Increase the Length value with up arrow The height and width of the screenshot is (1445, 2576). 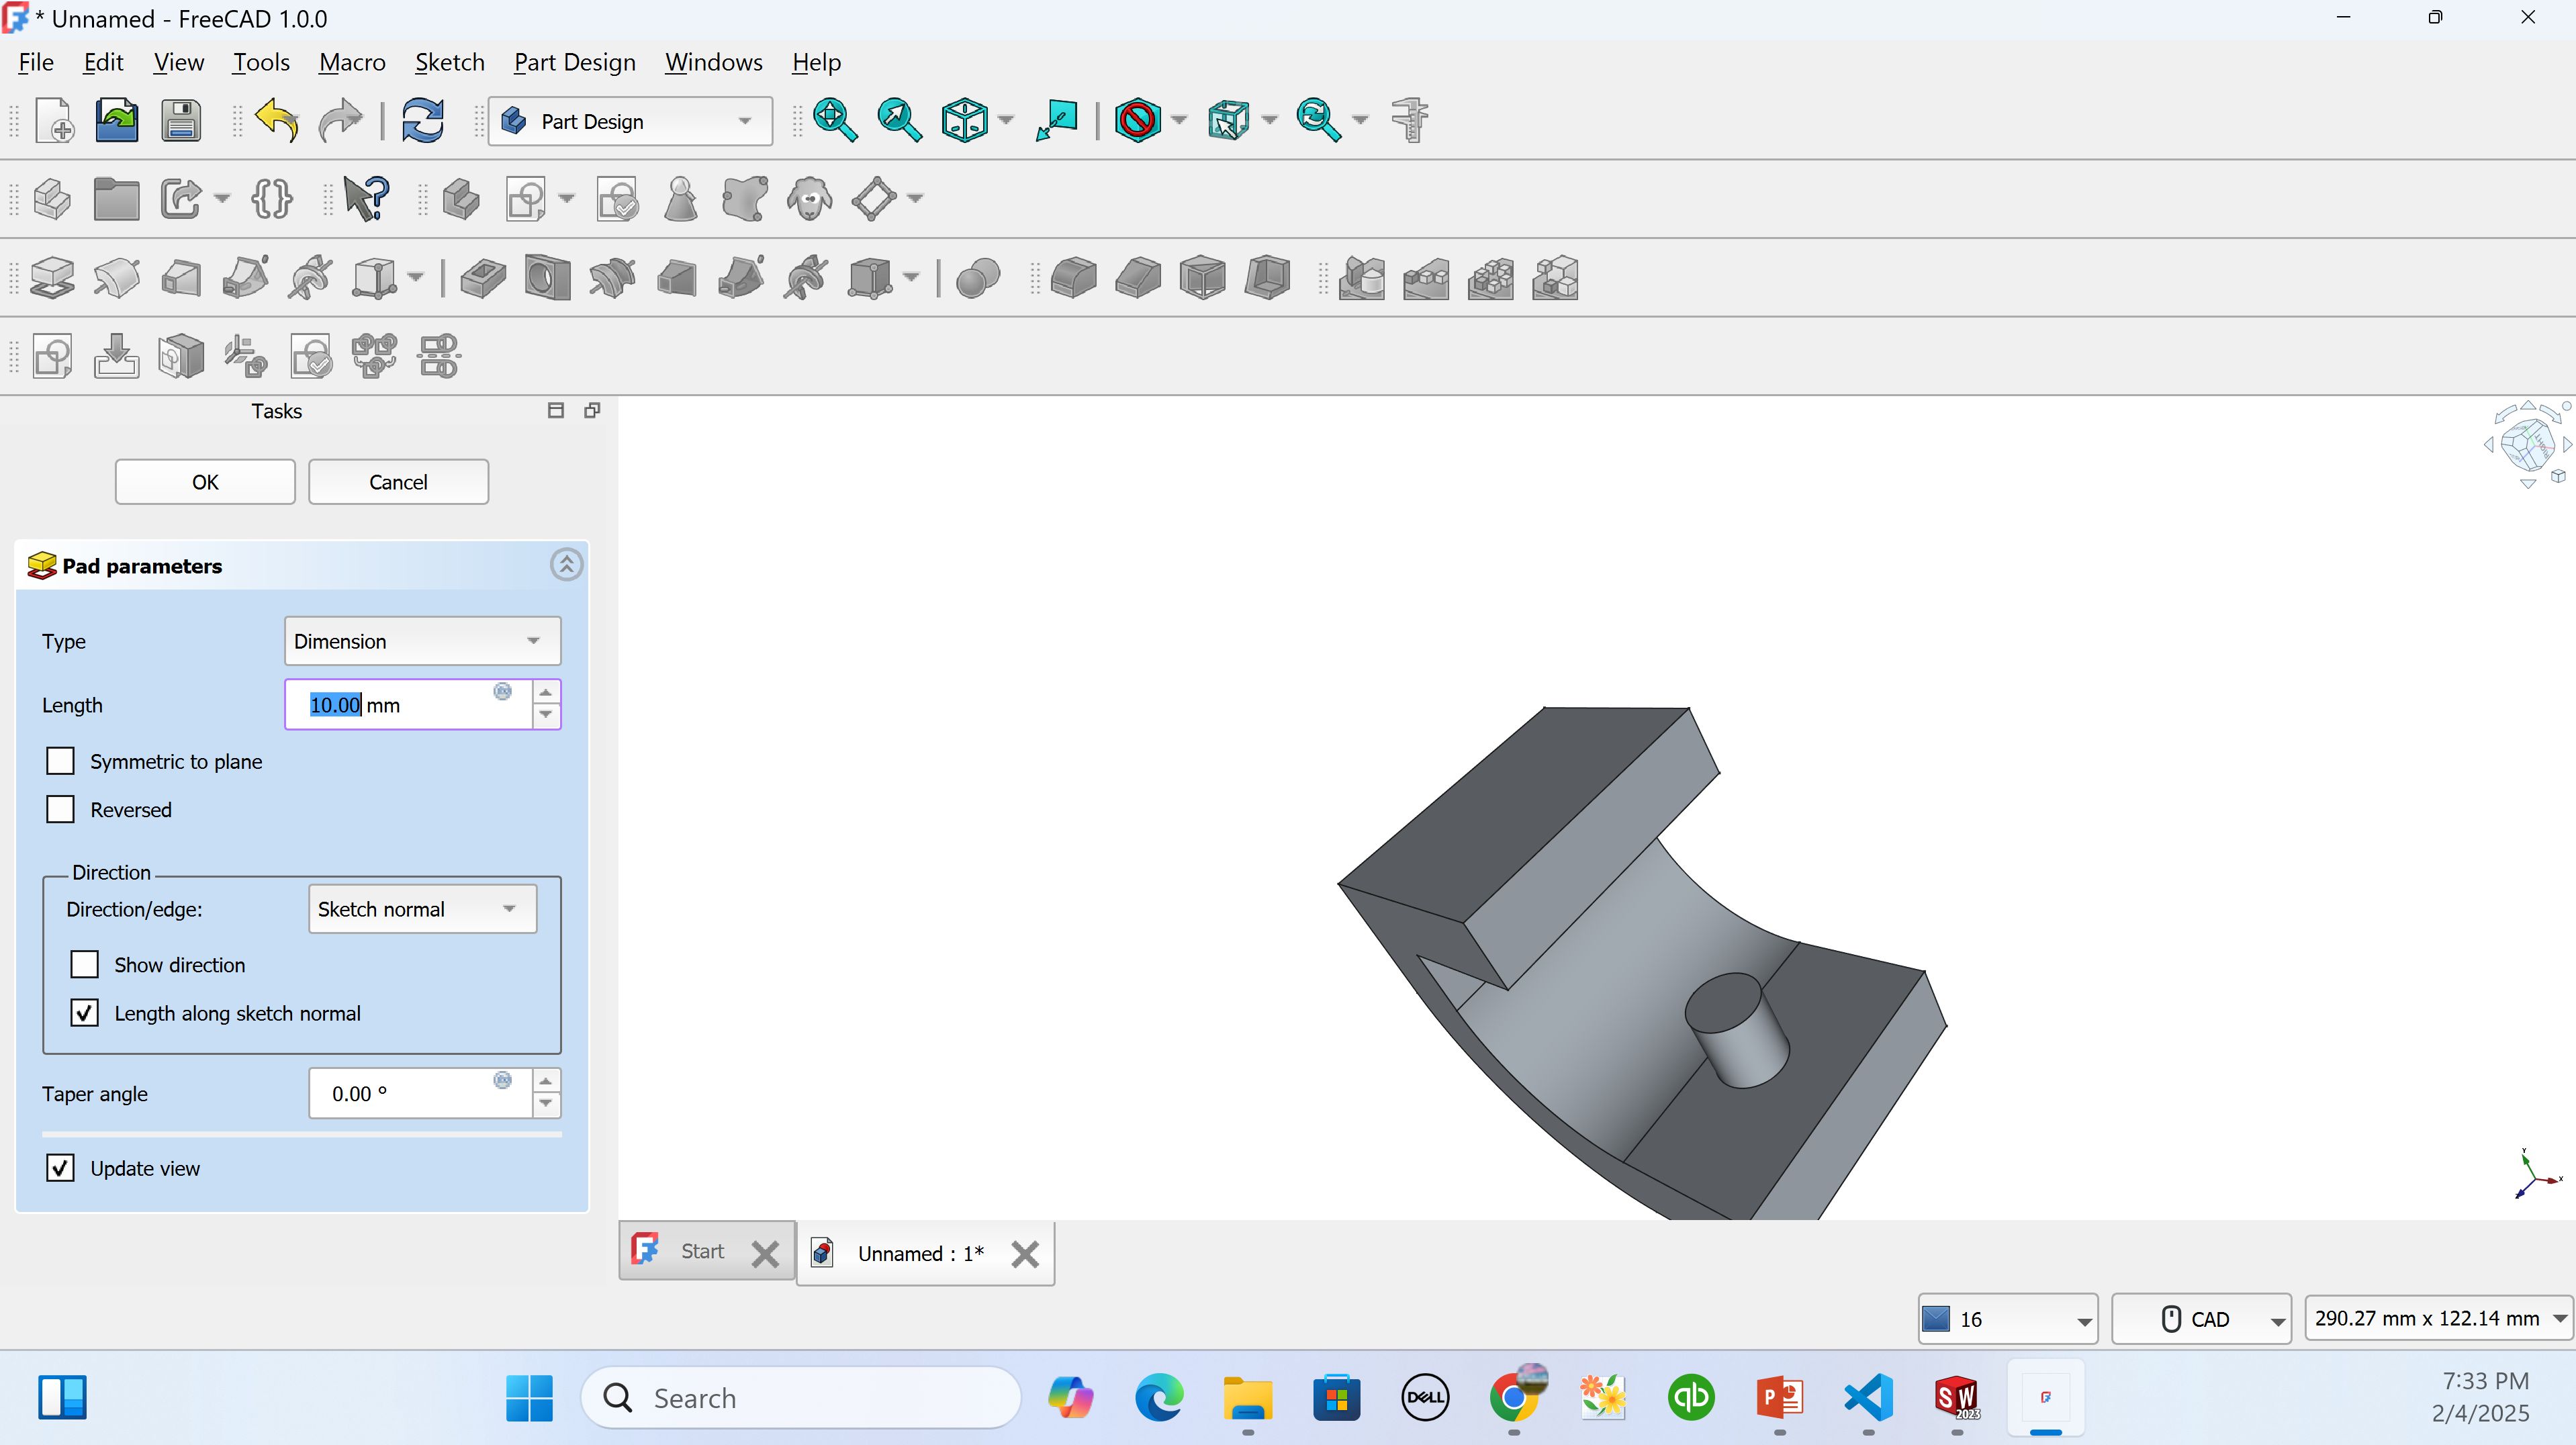[x=546, y=692]
